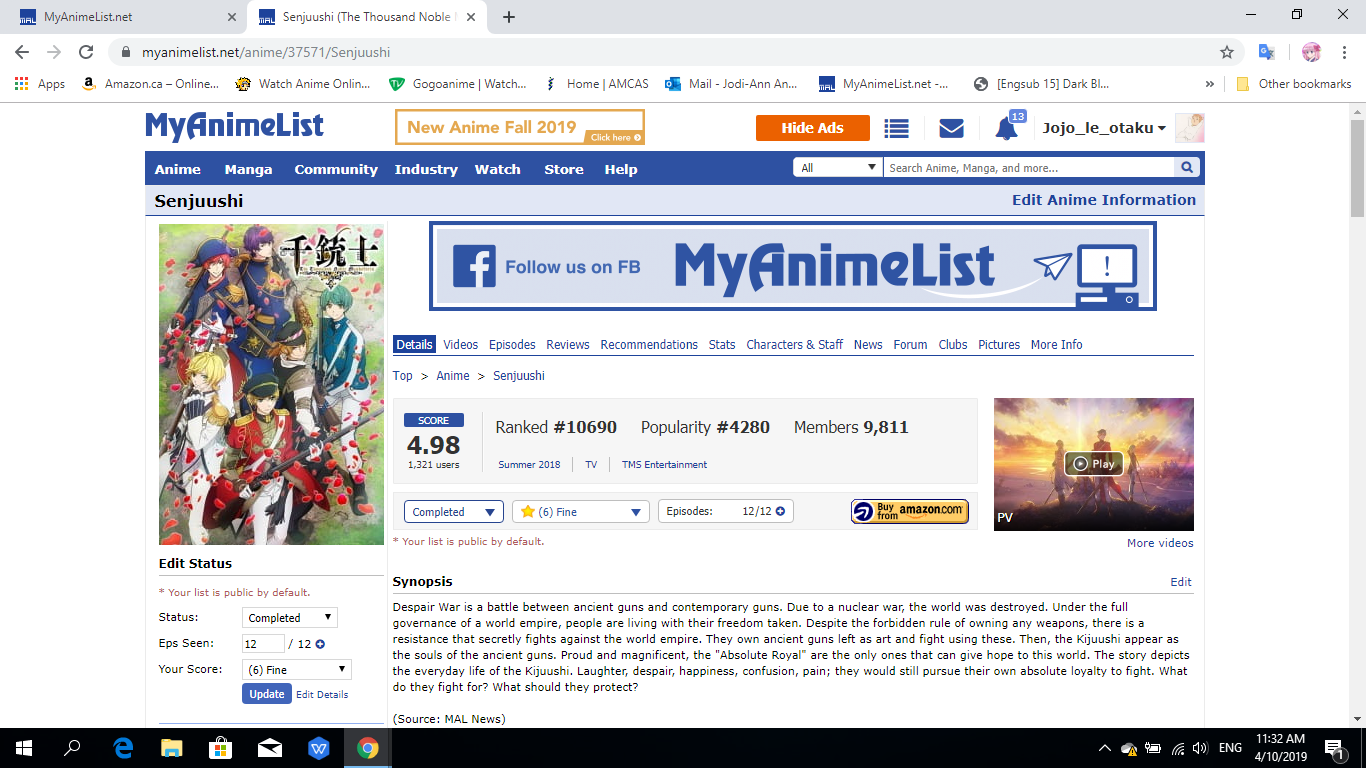Open the speaker icon in system tray
The image size is (1366, 768).
pyautogui.click(x=1199, y=747)
